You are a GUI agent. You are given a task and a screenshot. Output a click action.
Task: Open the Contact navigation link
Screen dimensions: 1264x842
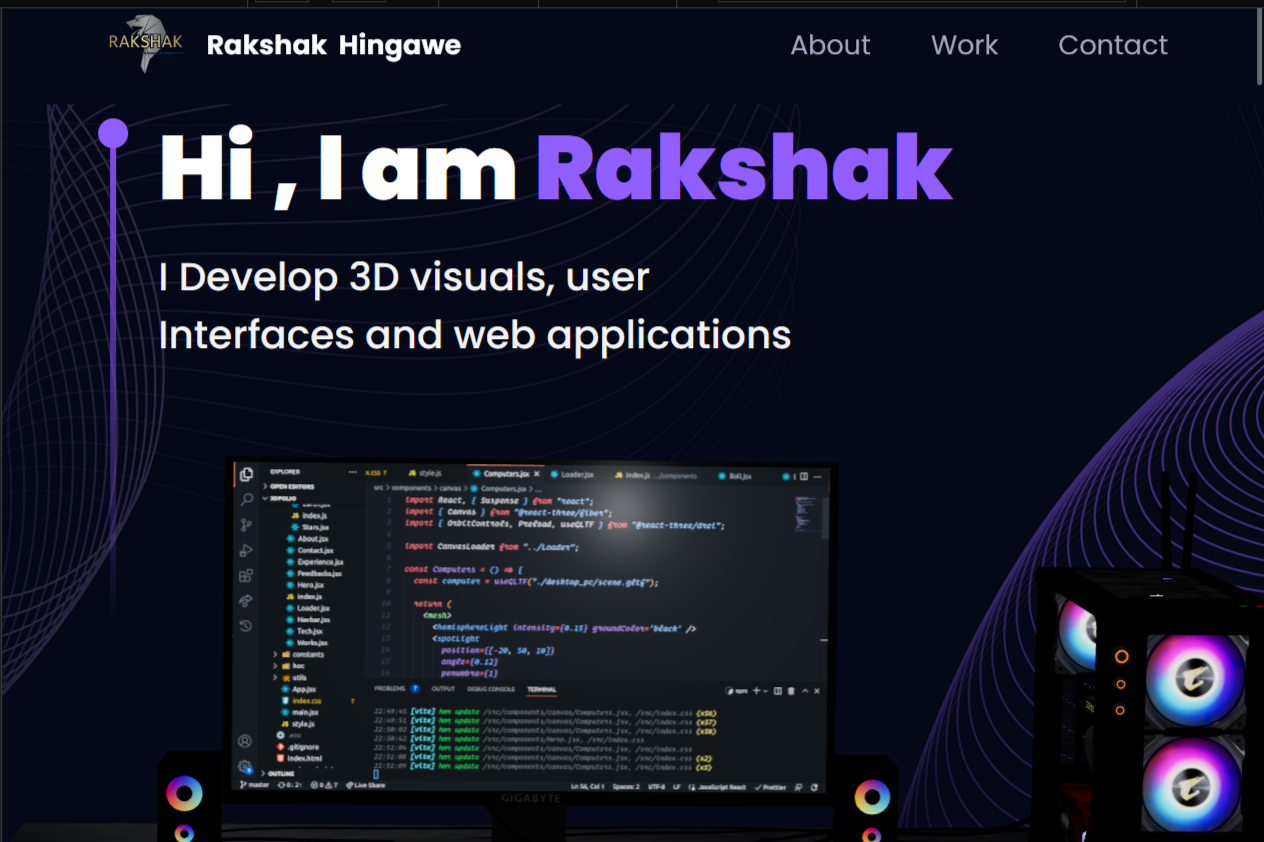pyautogui.click(x=1112, y=45)
